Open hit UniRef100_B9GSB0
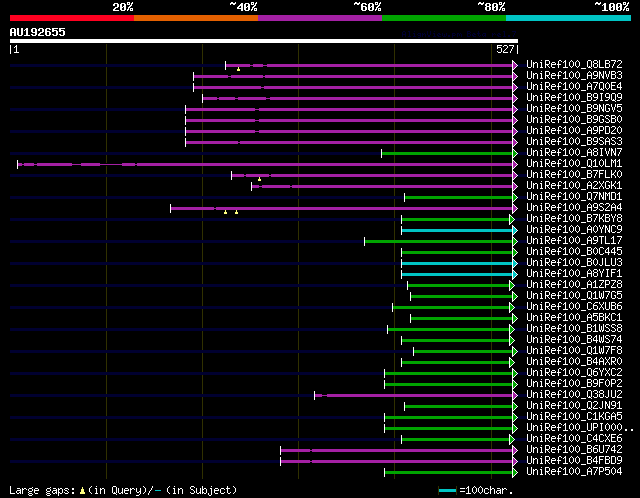This screenshot has height=498, width=640. pyautogui.click(x=574, y=120)
